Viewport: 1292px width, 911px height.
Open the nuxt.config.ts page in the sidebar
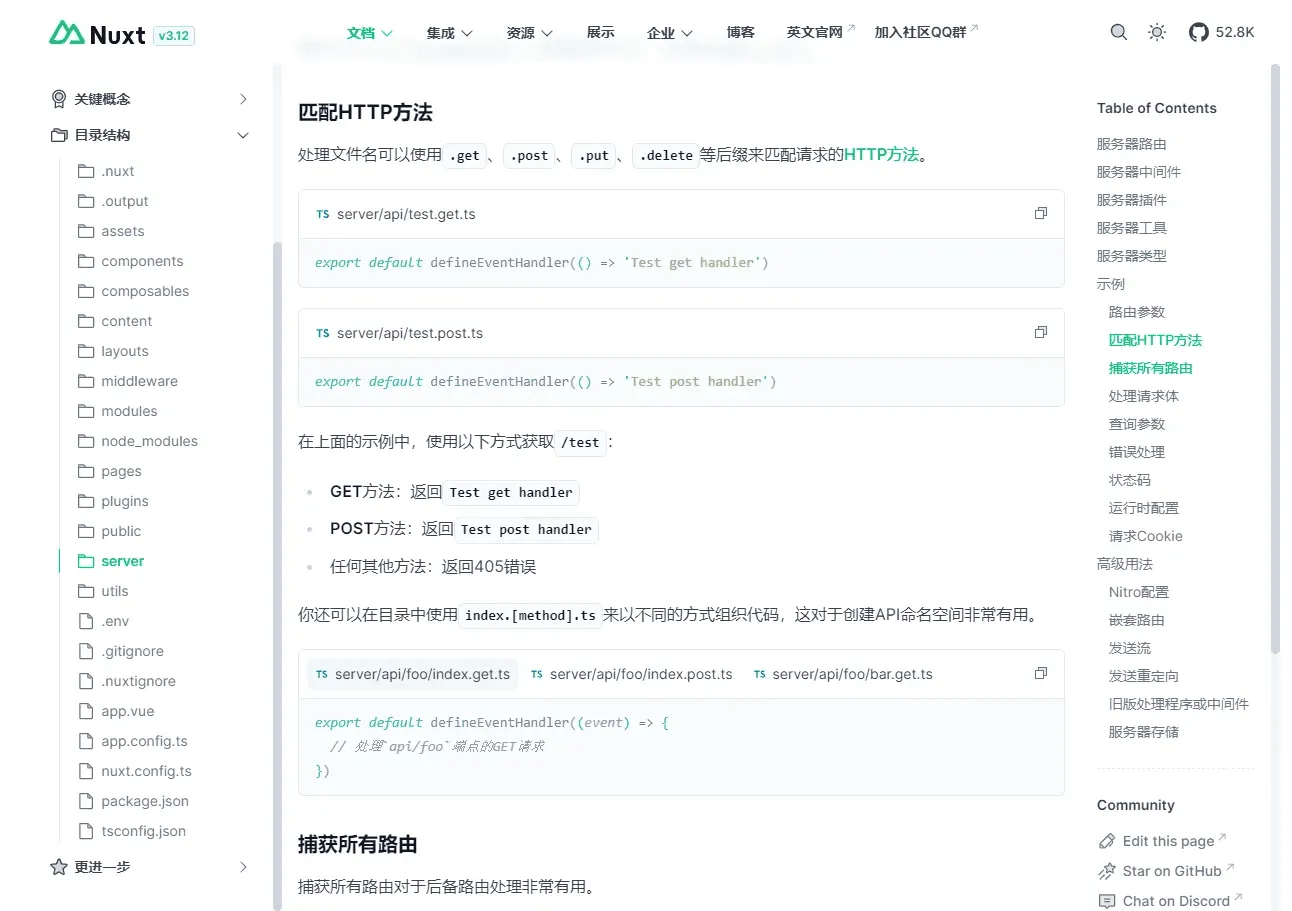tap(146, 771)
